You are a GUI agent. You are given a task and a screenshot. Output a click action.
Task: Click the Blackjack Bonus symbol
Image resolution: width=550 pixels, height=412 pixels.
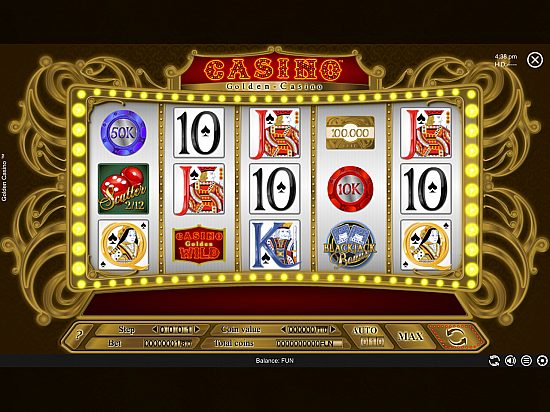(x=350, y=245)
